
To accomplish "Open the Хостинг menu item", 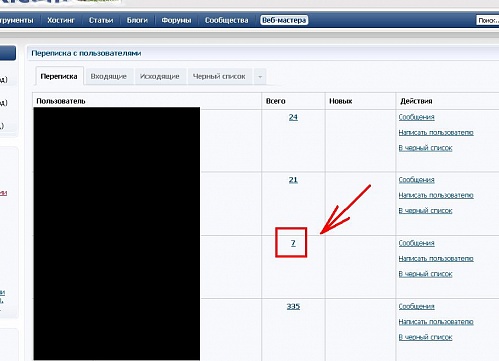I will [61, 20].
